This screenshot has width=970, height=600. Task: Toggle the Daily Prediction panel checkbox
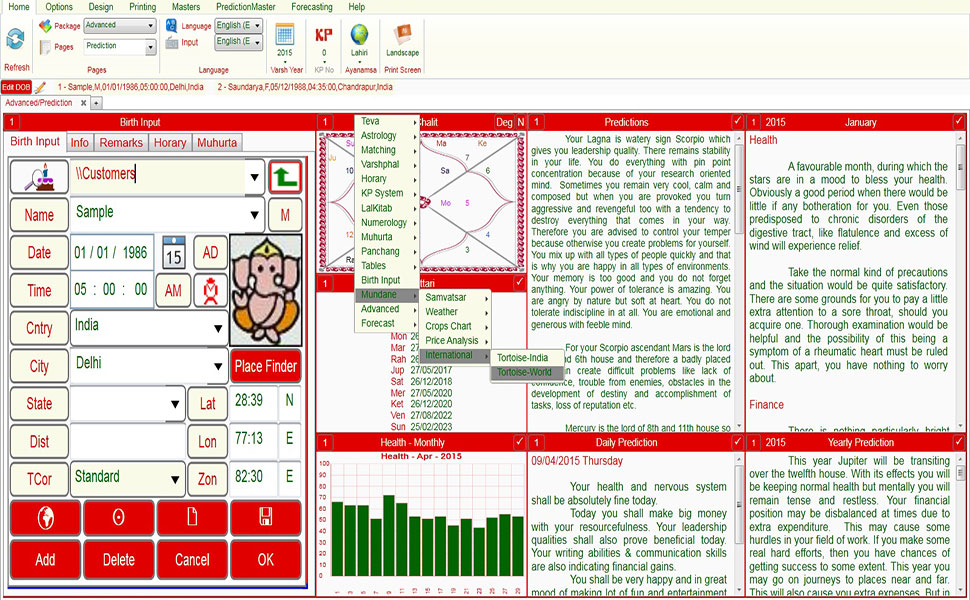click(x=737, y=442)
